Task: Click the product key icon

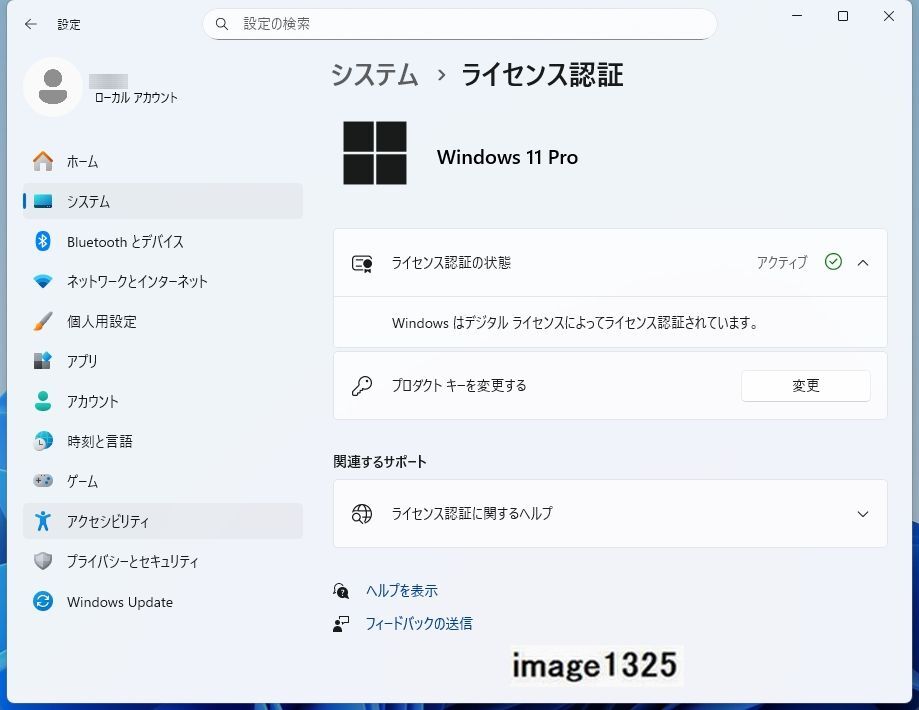Action: [x=362, y=386]
